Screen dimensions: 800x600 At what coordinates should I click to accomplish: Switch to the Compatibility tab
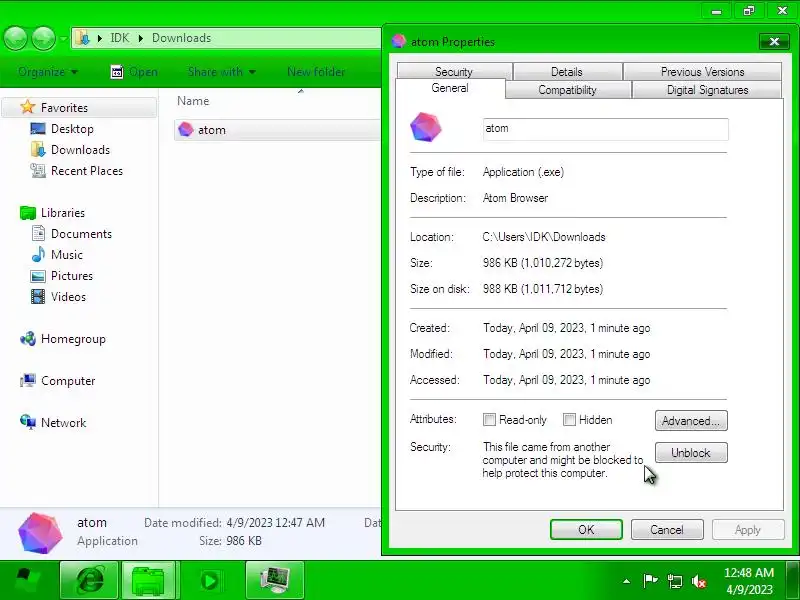click(x=567, y=90)
